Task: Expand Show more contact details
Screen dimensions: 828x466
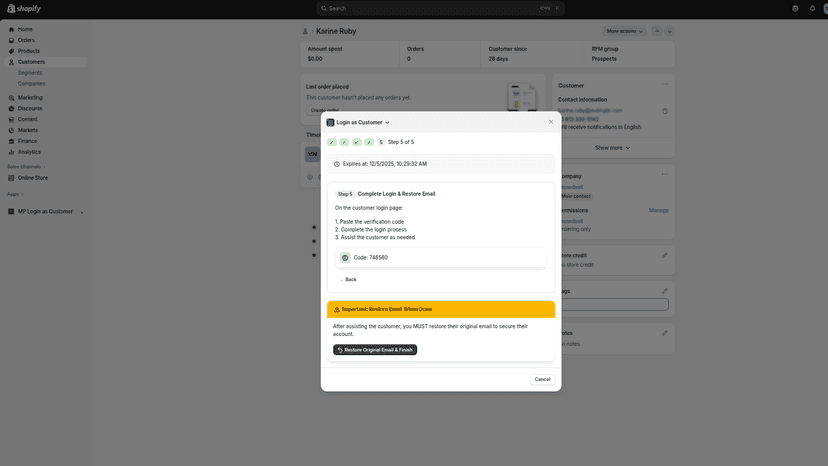Action: coord(613,148)
